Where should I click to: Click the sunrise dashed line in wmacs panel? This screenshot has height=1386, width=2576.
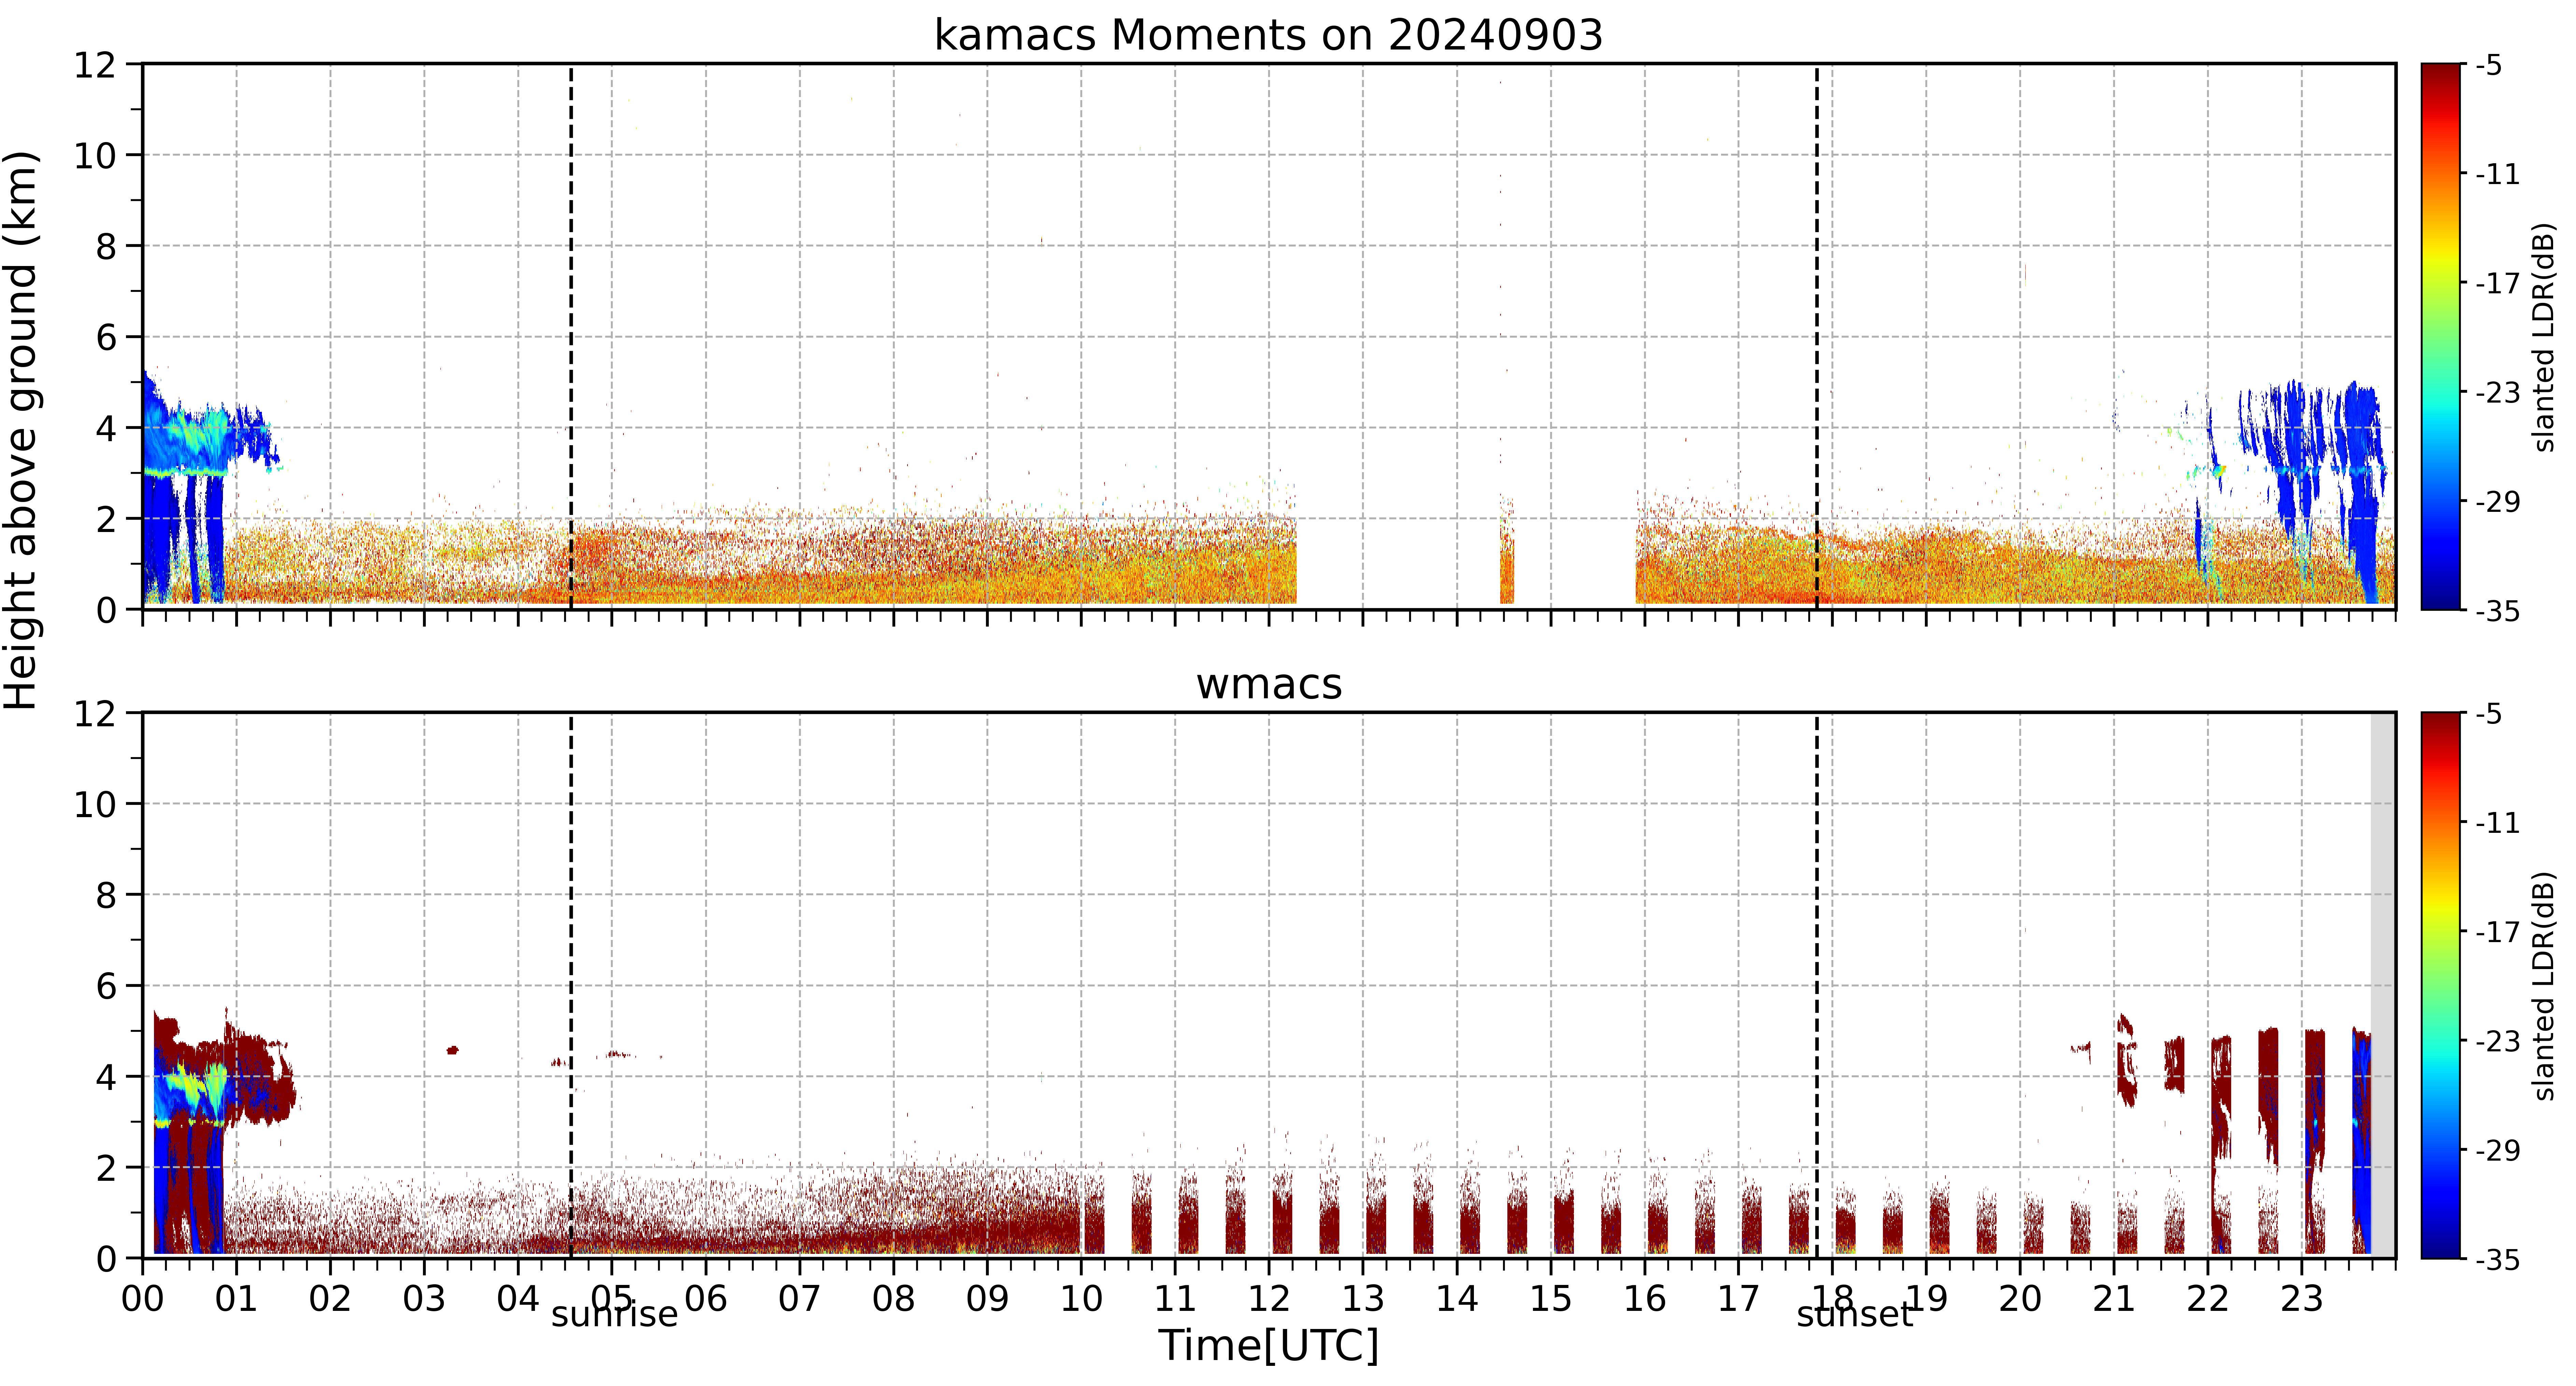571,986
